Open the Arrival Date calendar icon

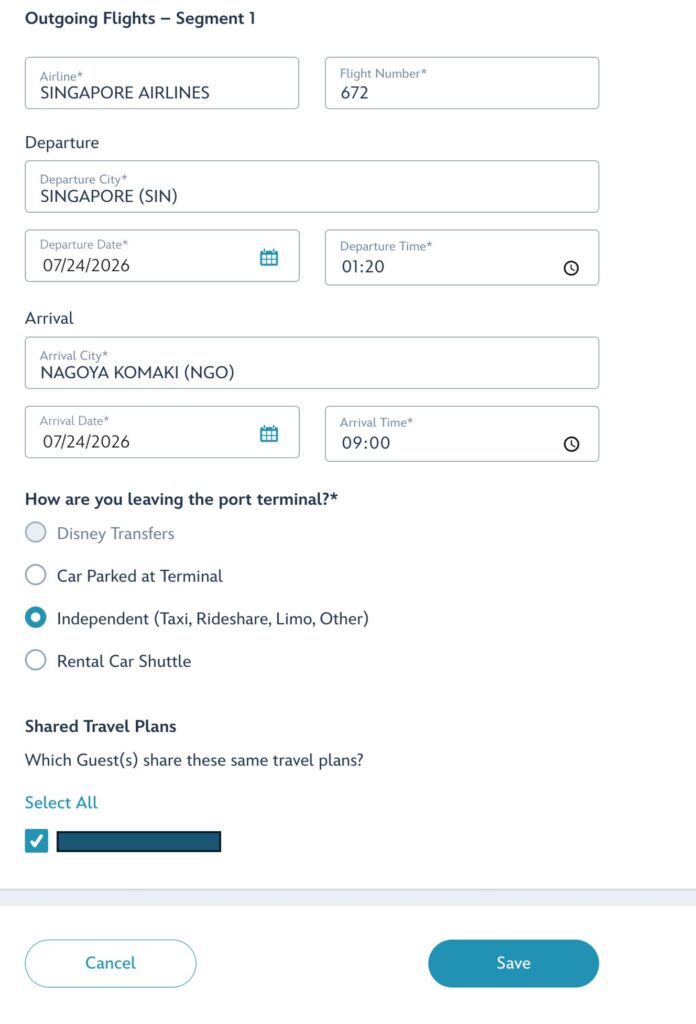click(x=269, y=434)
